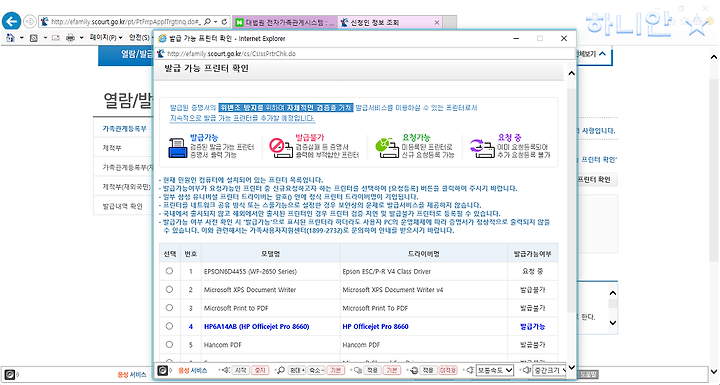The width and height of the screenshot is (720, 385).
Task: Click the speaker speed icon beside the 보통속도 dropdown
Action: pyautogui.click(x=470, y=370)
